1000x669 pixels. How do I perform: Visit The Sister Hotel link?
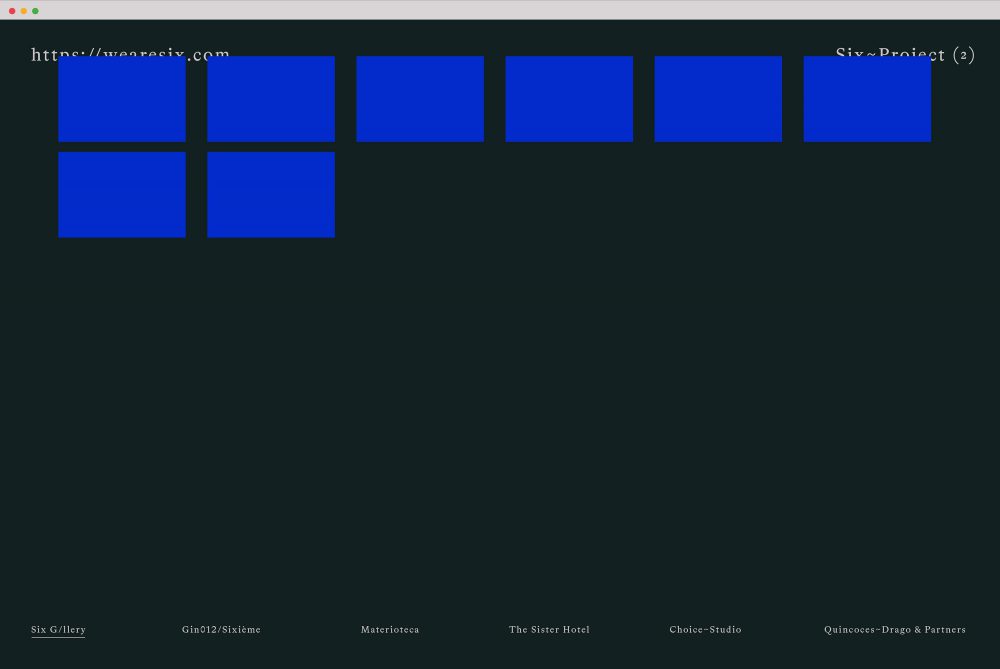549,629
